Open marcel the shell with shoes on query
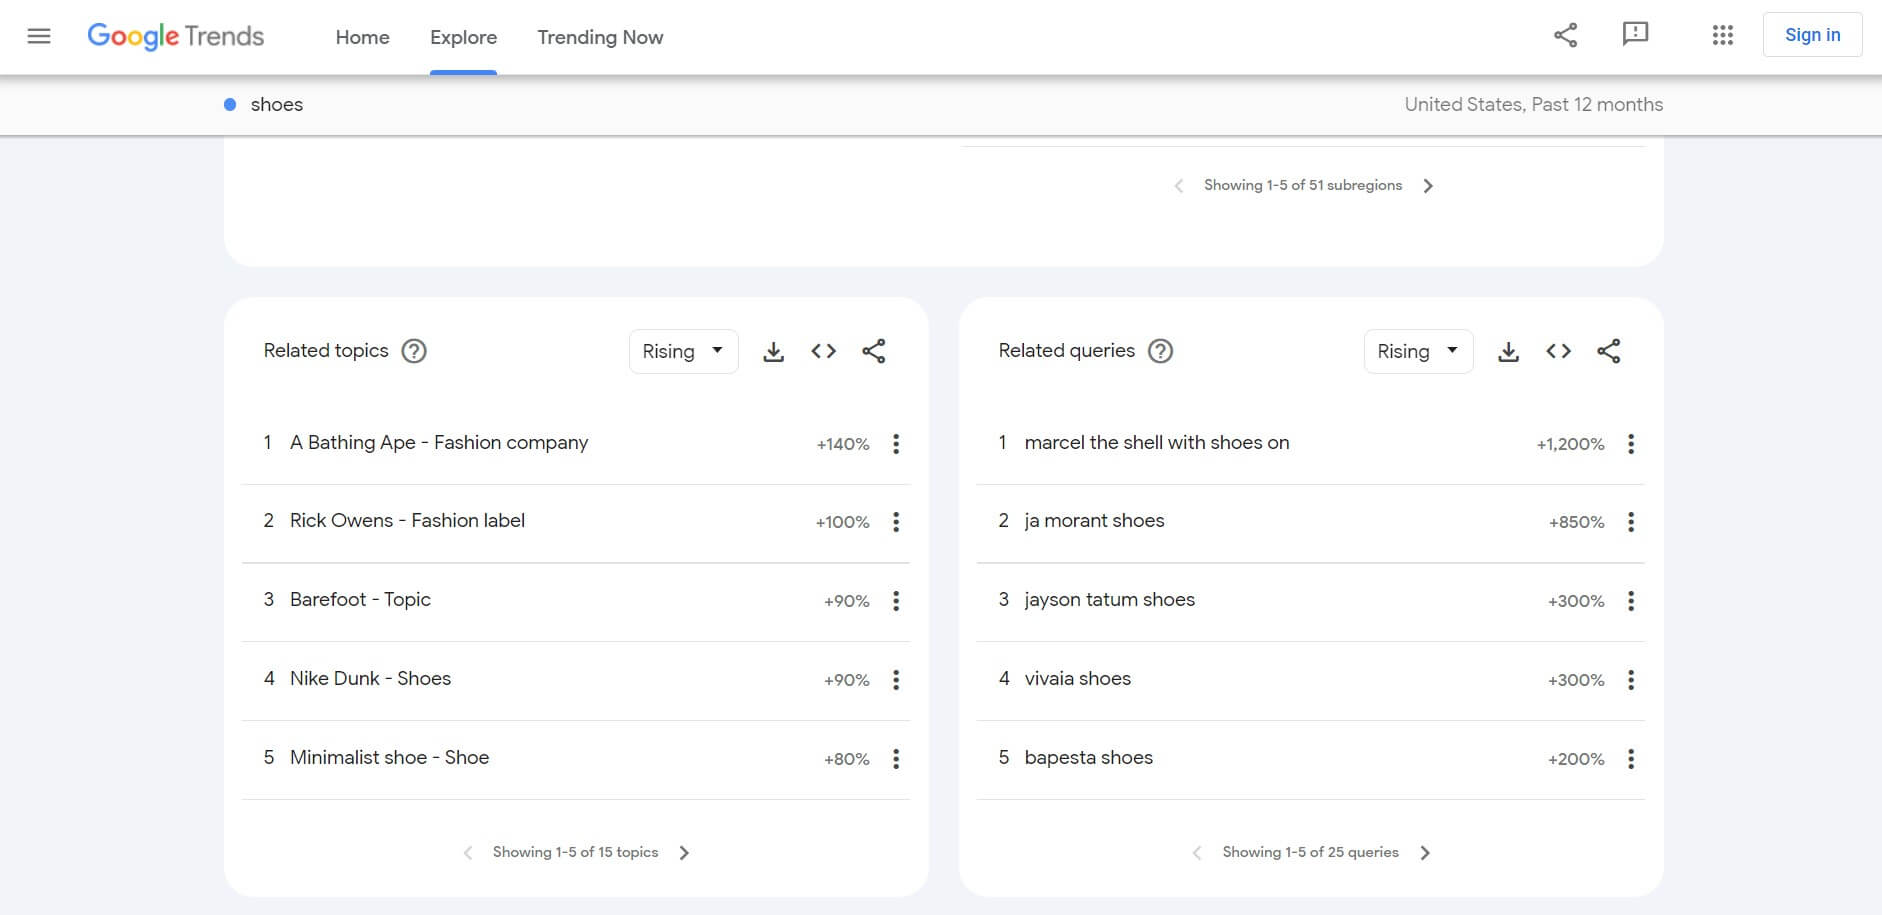This screenshot has width=1882, height=915. coord(1157,442)
